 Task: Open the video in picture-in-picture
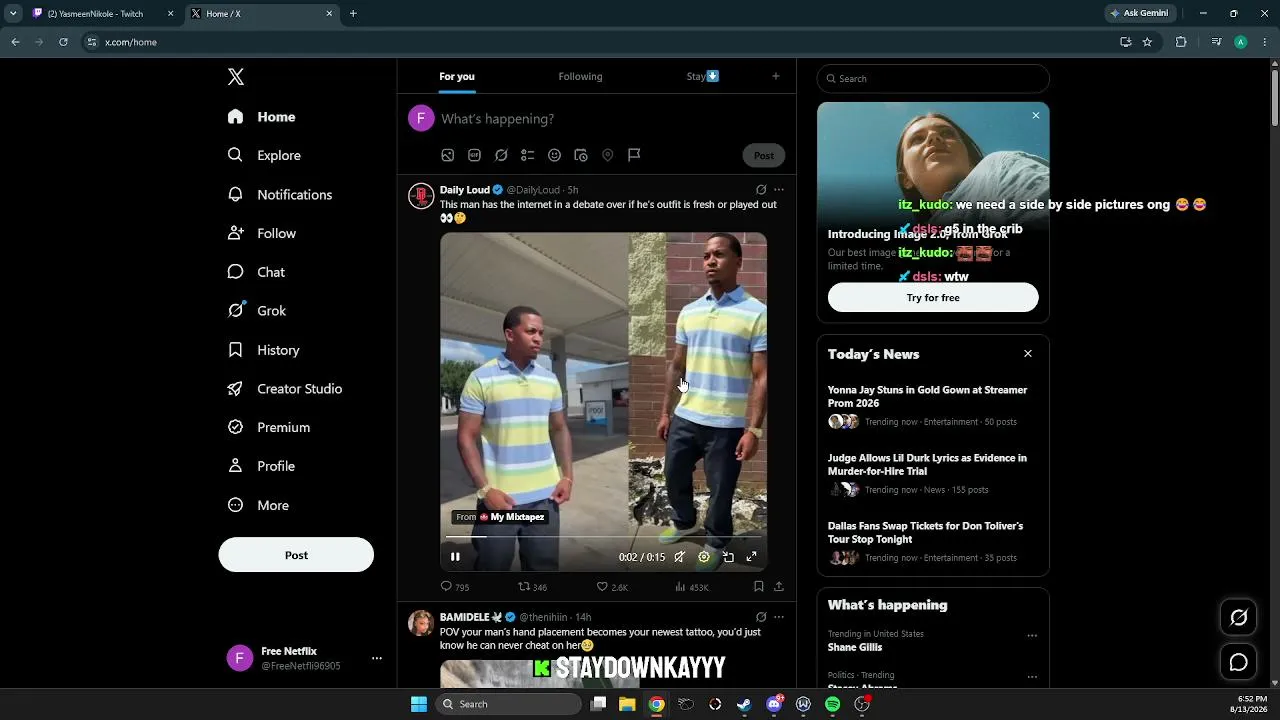tap(728, 557)
